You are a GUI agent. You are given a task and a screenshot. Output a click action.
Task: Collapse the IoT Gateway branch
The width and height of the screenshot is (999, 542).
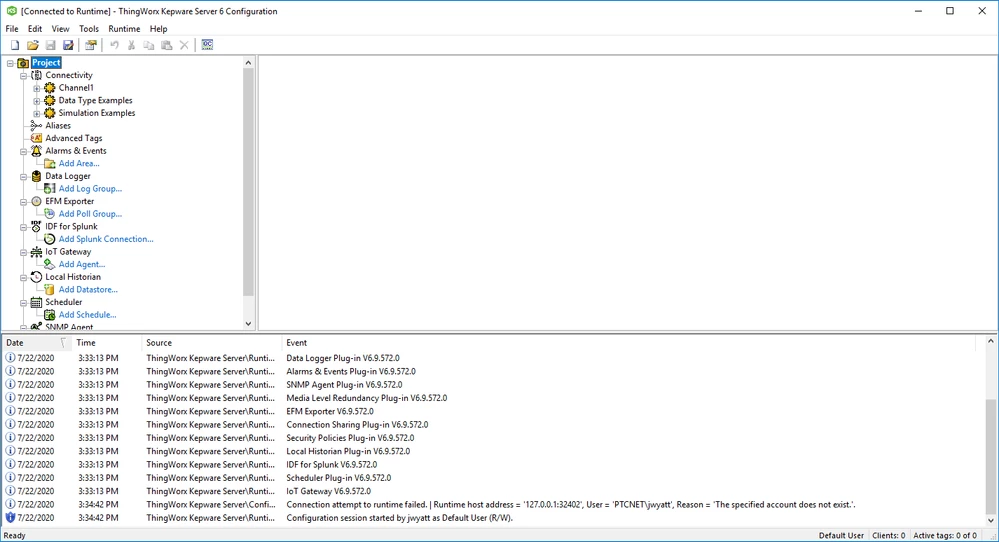24,252
